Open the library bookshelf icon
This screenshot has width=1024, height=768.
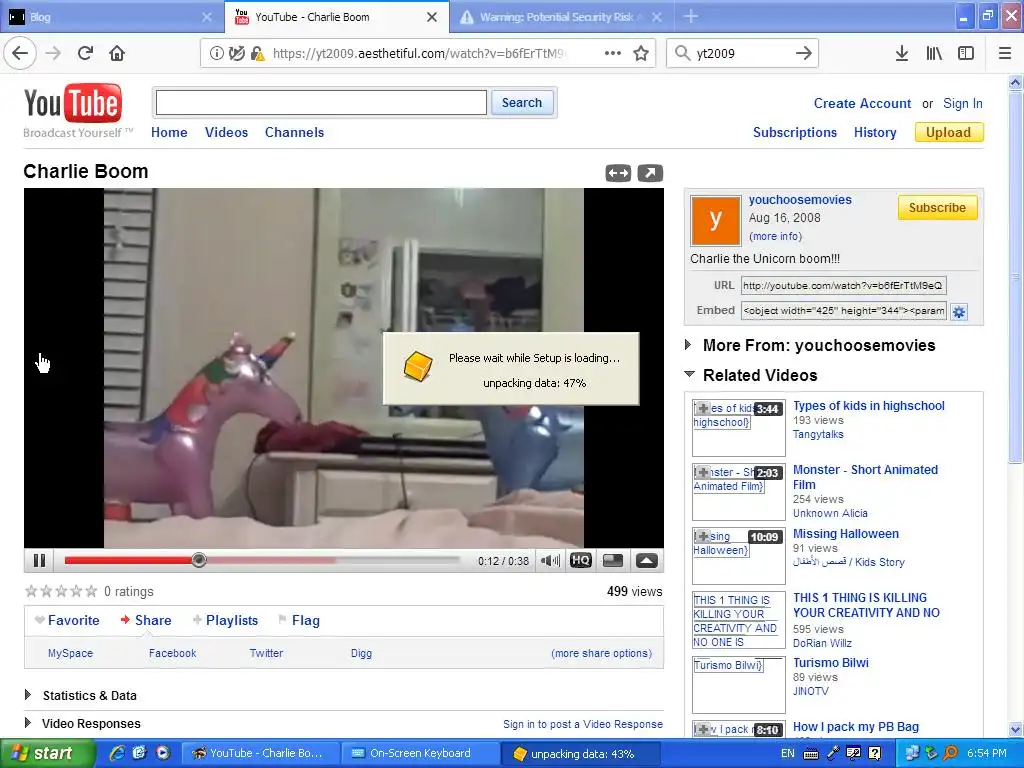click(934, 54)
